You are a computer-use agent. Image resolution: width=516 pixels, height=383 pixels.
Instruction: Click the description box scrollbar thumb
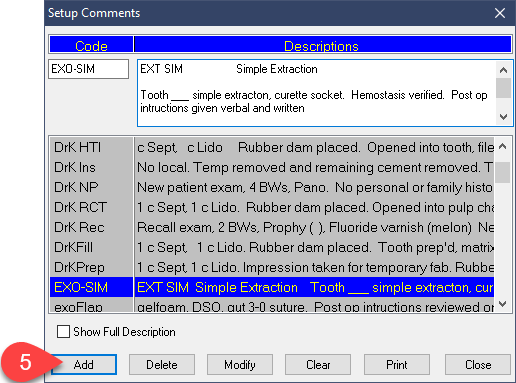point(503,88)
